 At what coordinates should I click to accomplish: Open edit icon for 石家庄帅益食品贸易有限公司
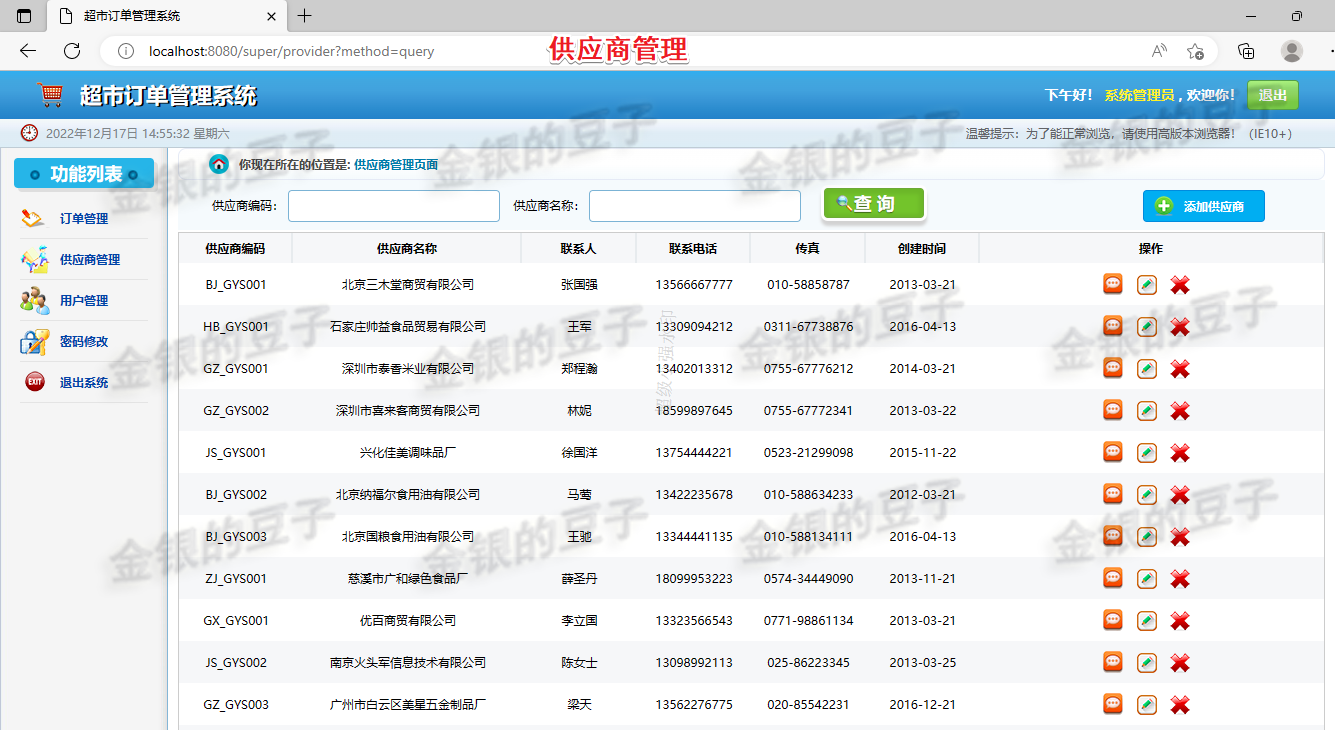1147,325
